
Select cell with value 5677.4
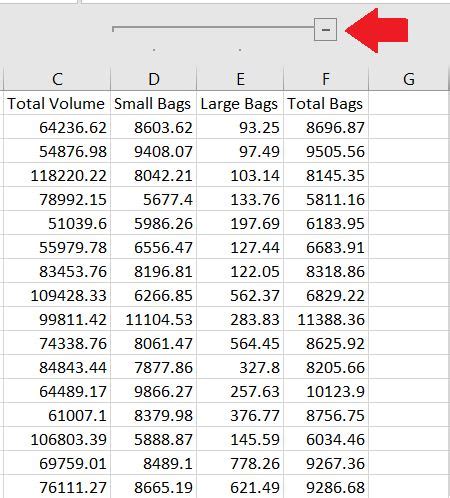click(154, 199)
